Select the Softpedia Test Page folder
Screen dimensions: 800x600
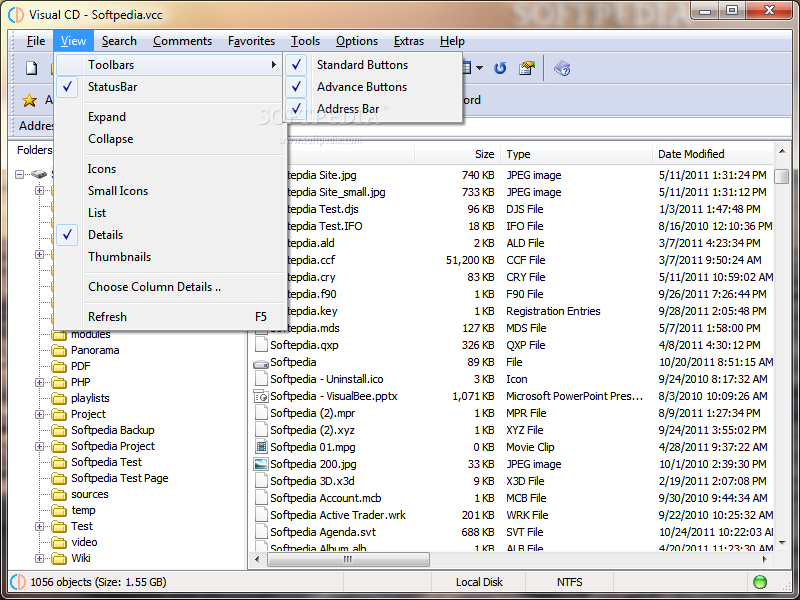point(119,478)
